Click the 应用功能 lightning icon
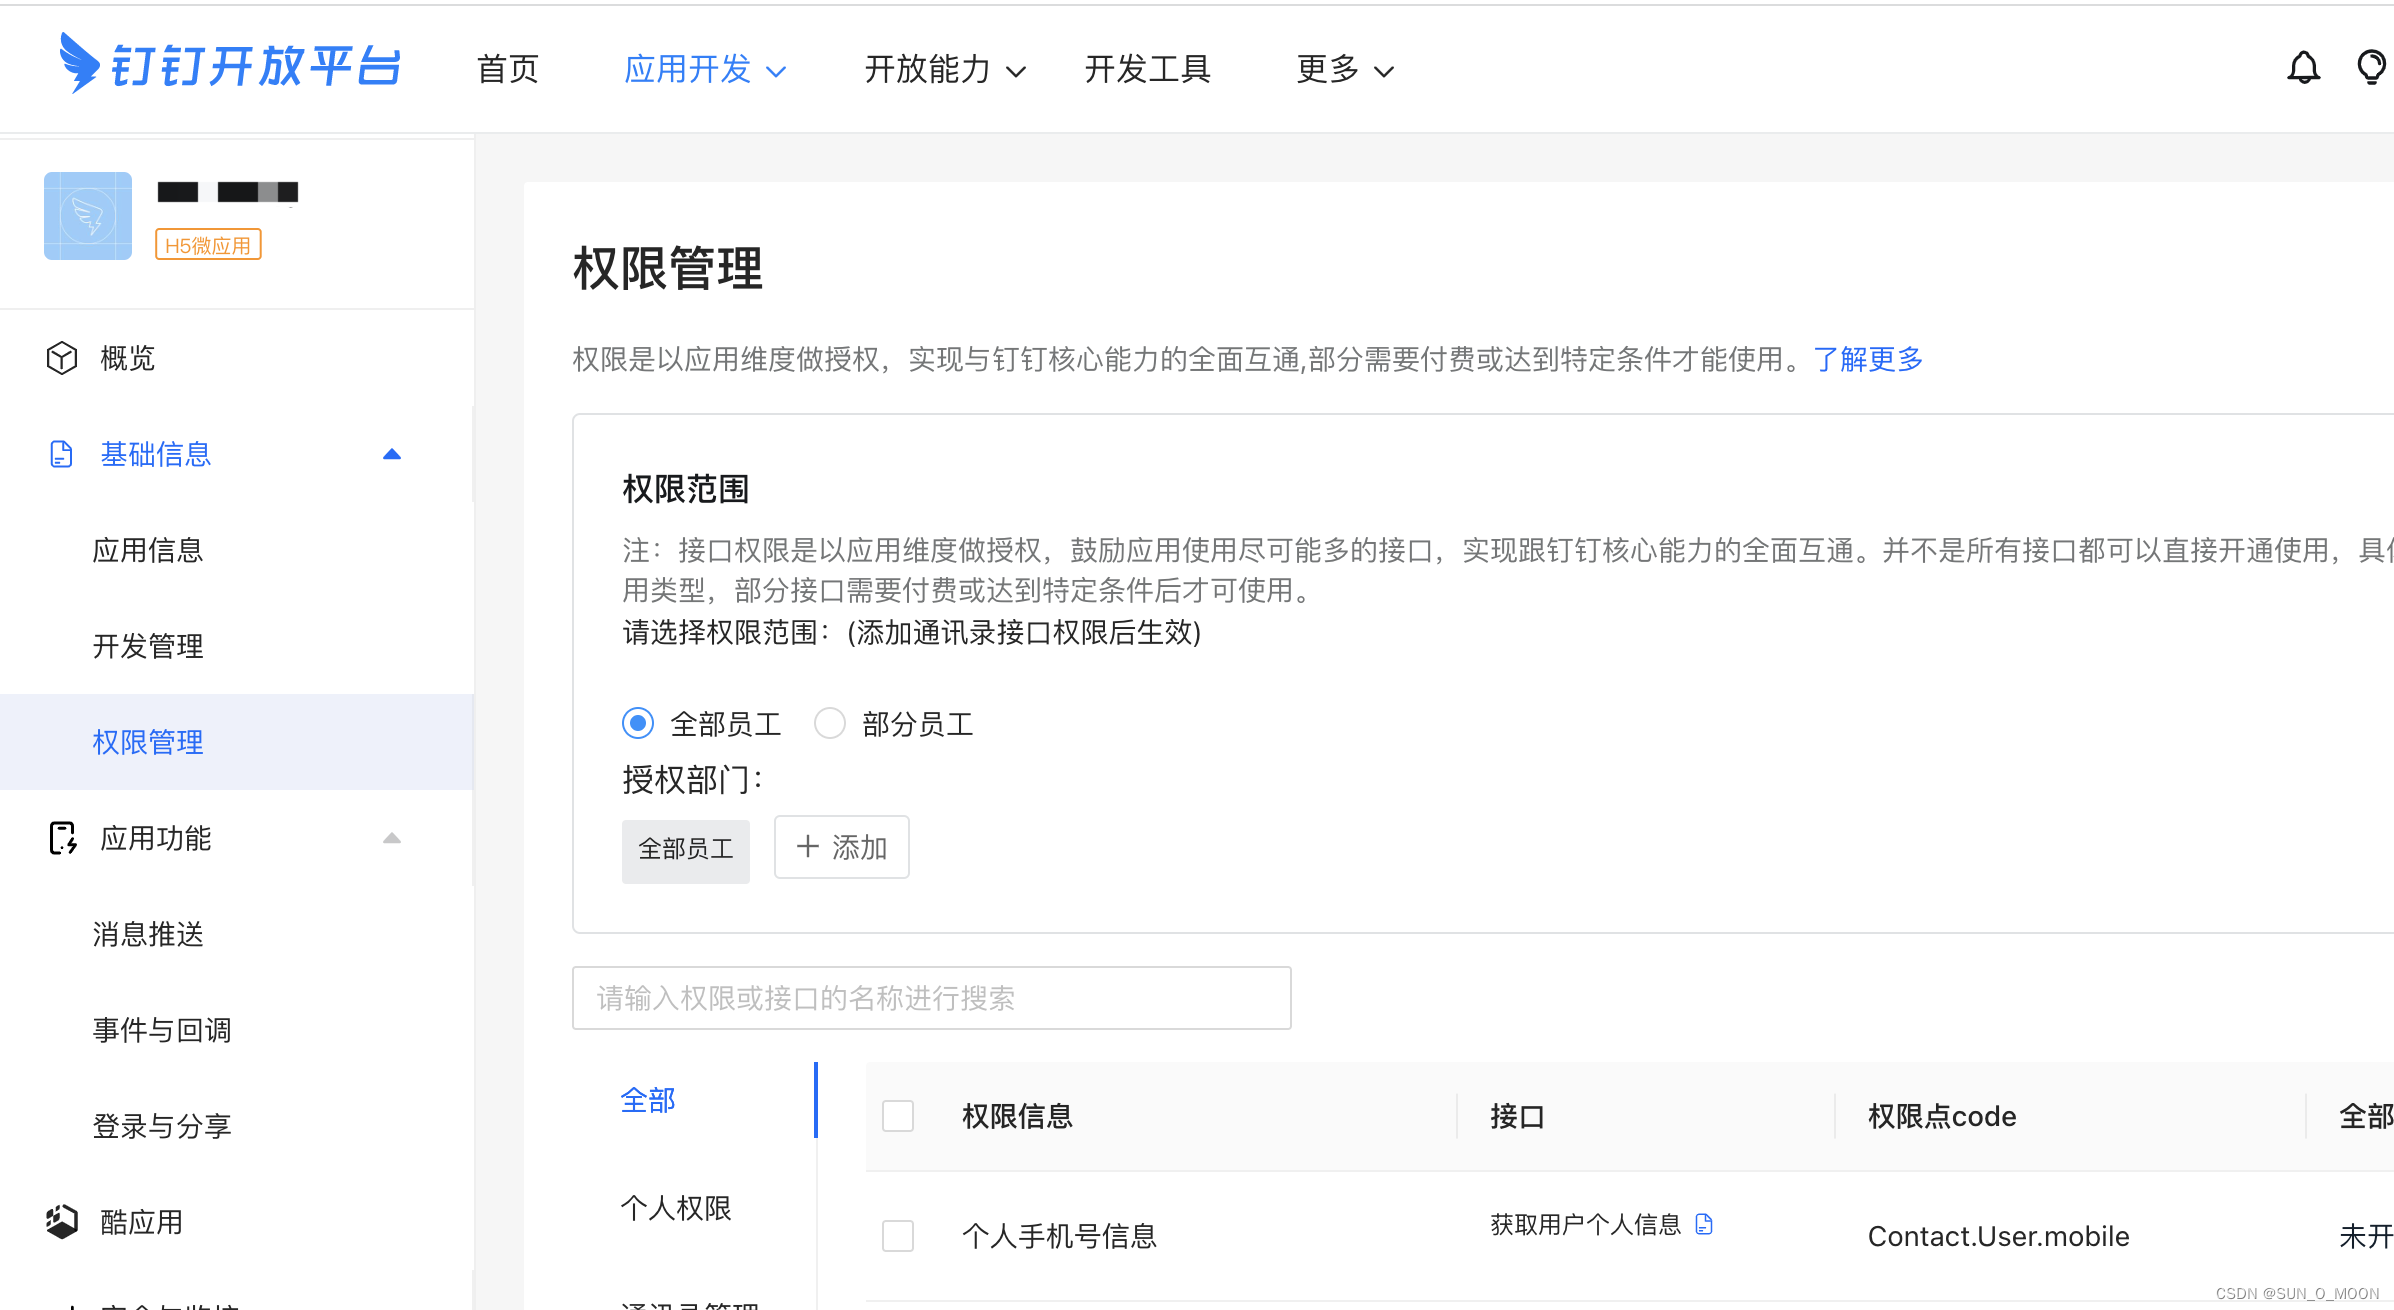2394x1310 pixels. click(62, 838)
